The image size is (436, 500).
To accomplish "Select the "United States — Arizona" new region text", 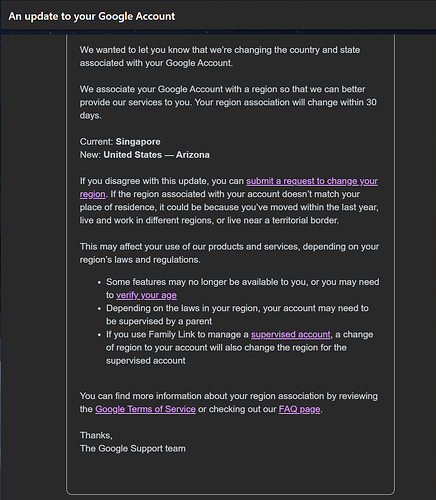I will [x=157, y=155].
